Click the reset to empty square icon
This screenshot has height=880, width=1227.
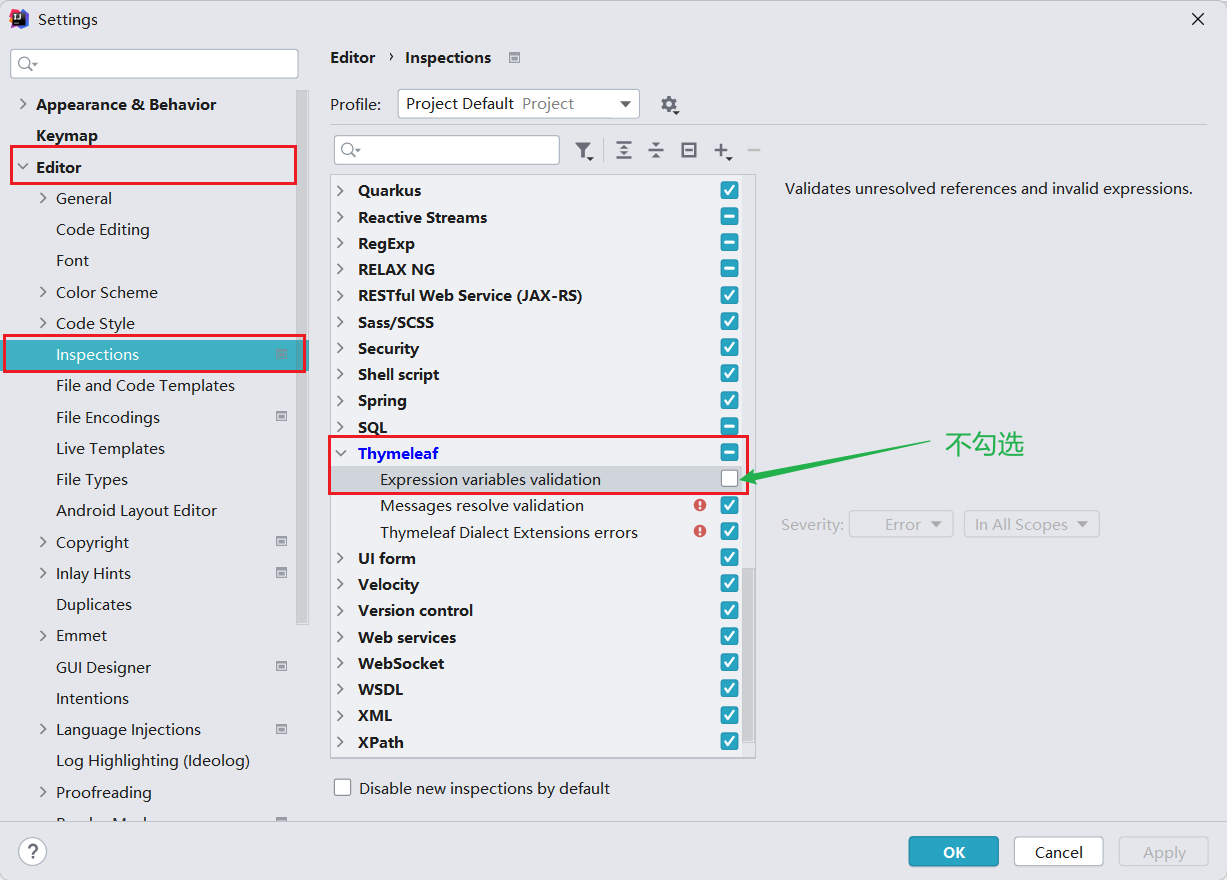689,150
